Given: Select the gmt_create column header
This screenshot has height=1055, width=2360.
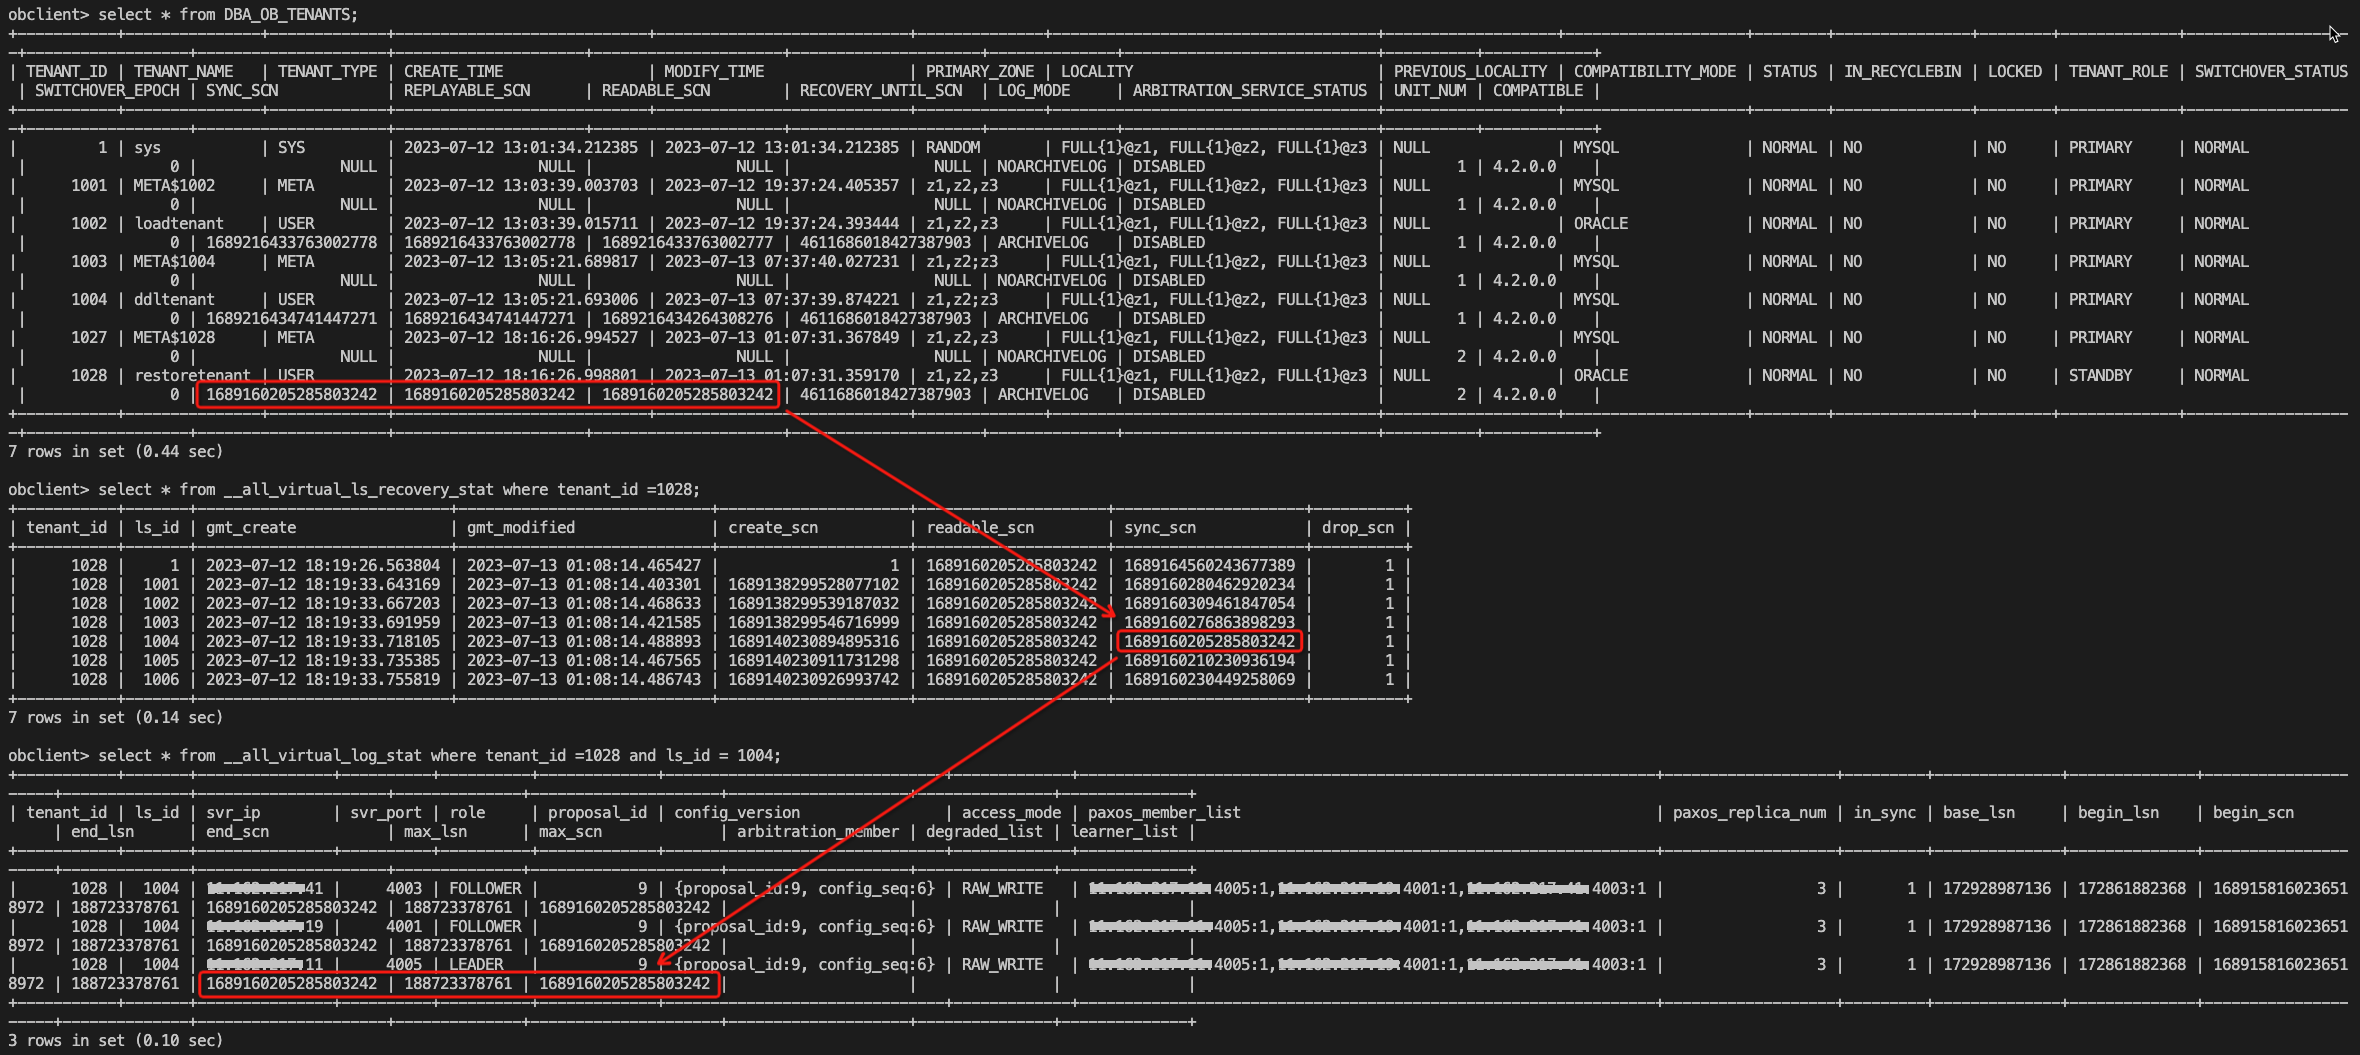Looking at the screenshot, I should pyautogui.click(x=251, y=527).
